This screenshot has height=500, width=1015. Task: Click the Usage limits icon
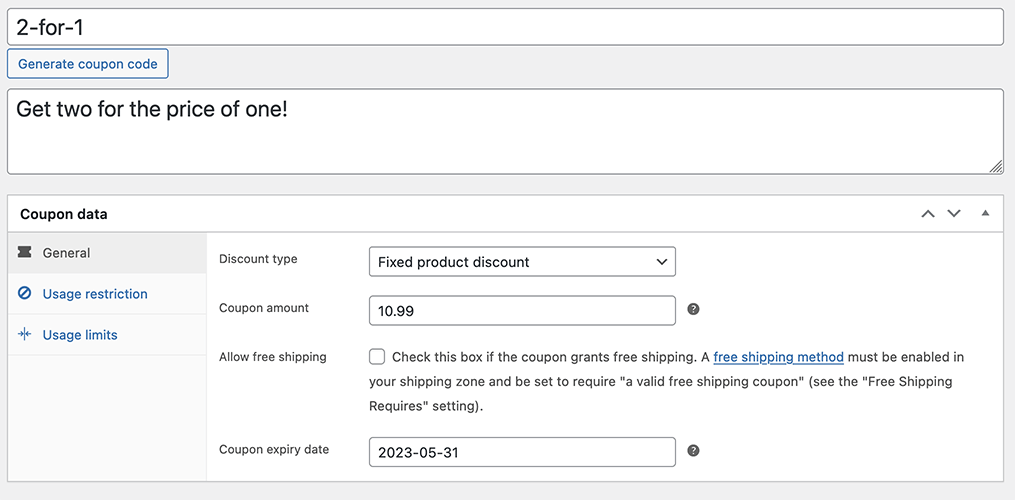[25, 335]
